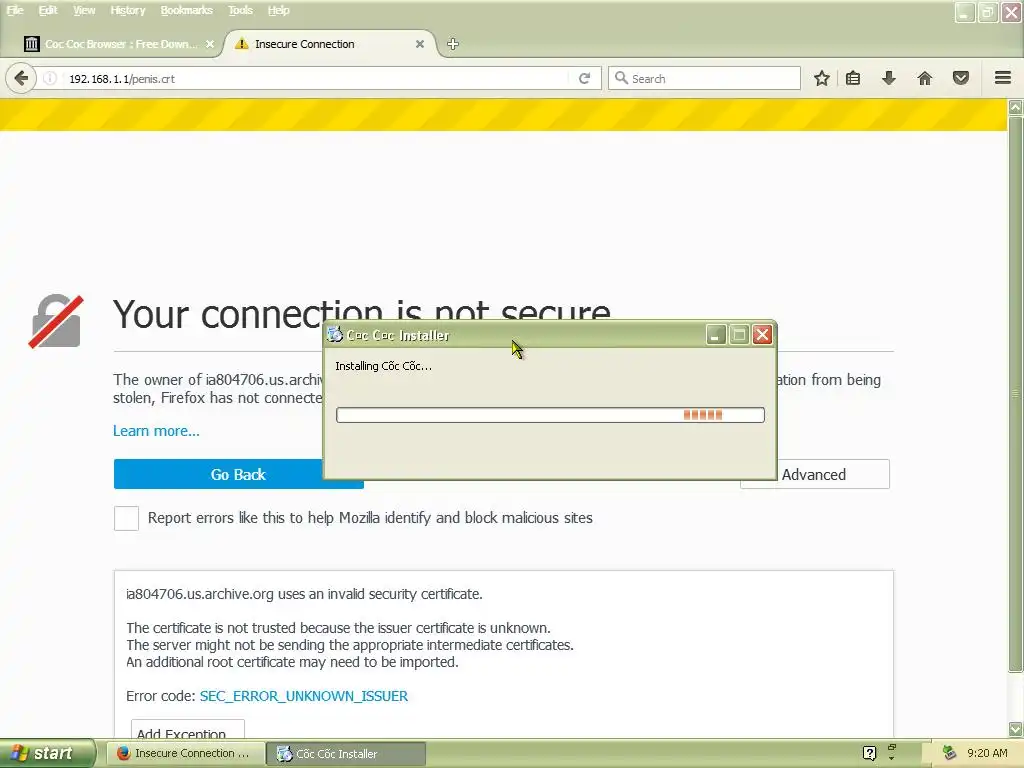The width and height of the screenshot is (1024, 768).
Task: Switch to Coc Coc Browser Free Download tab
Action: click(x=120, y=44)
